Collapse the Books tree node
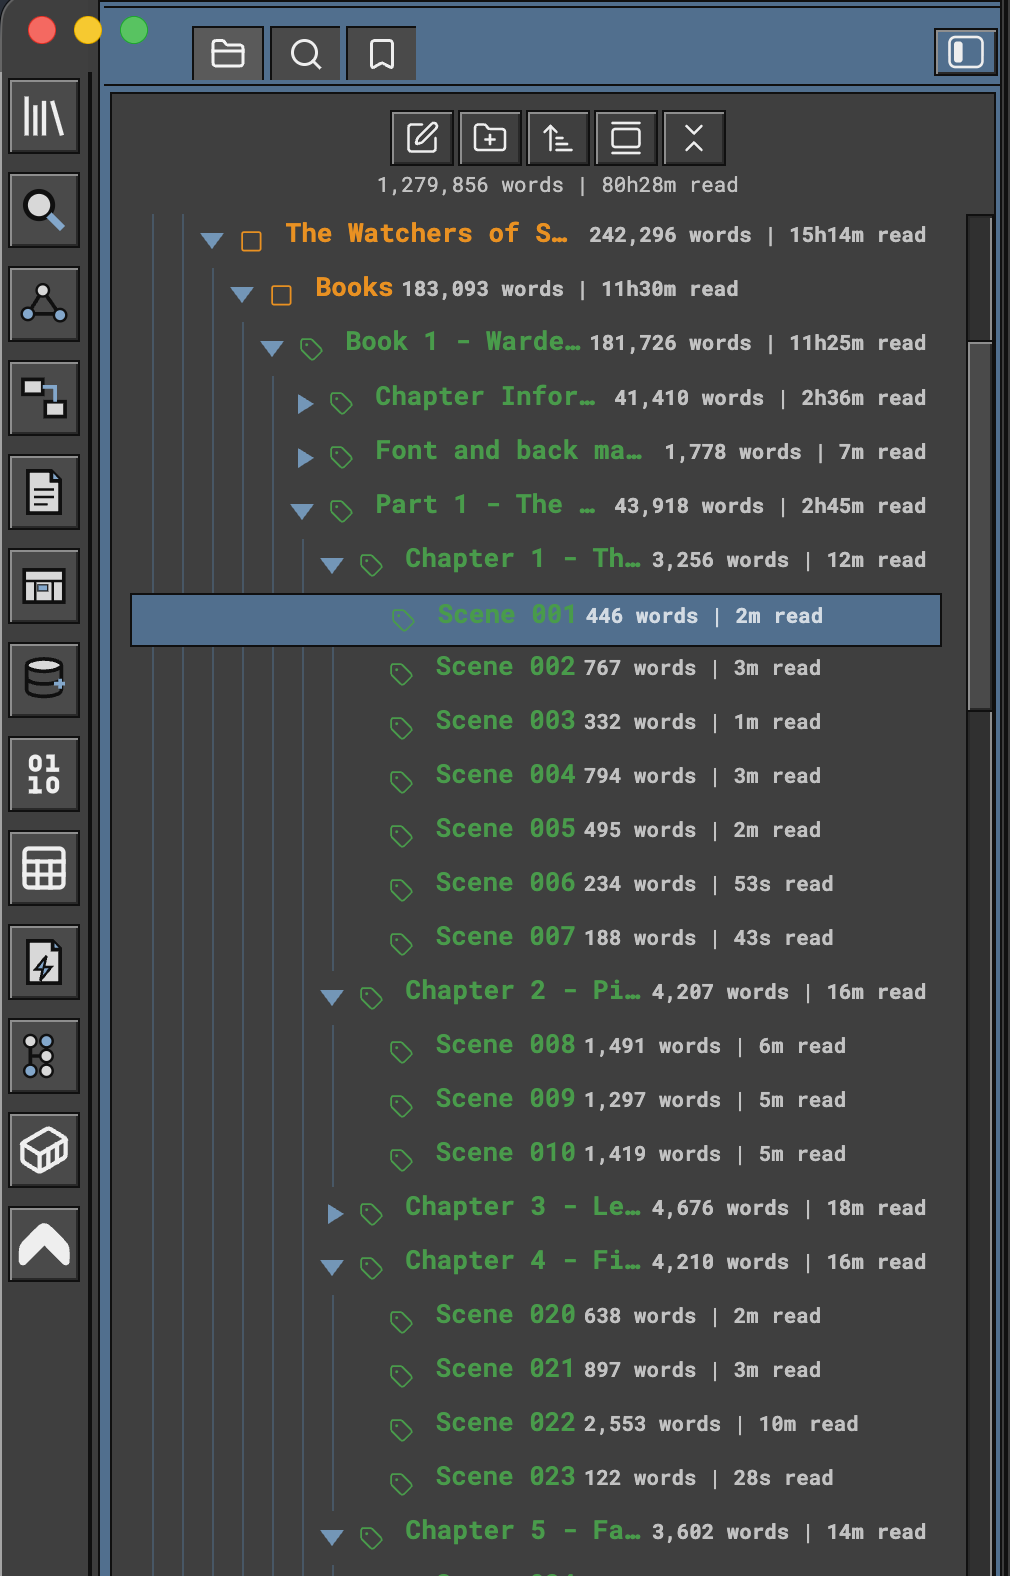The image size is (1010, 1576). (242, 294)
